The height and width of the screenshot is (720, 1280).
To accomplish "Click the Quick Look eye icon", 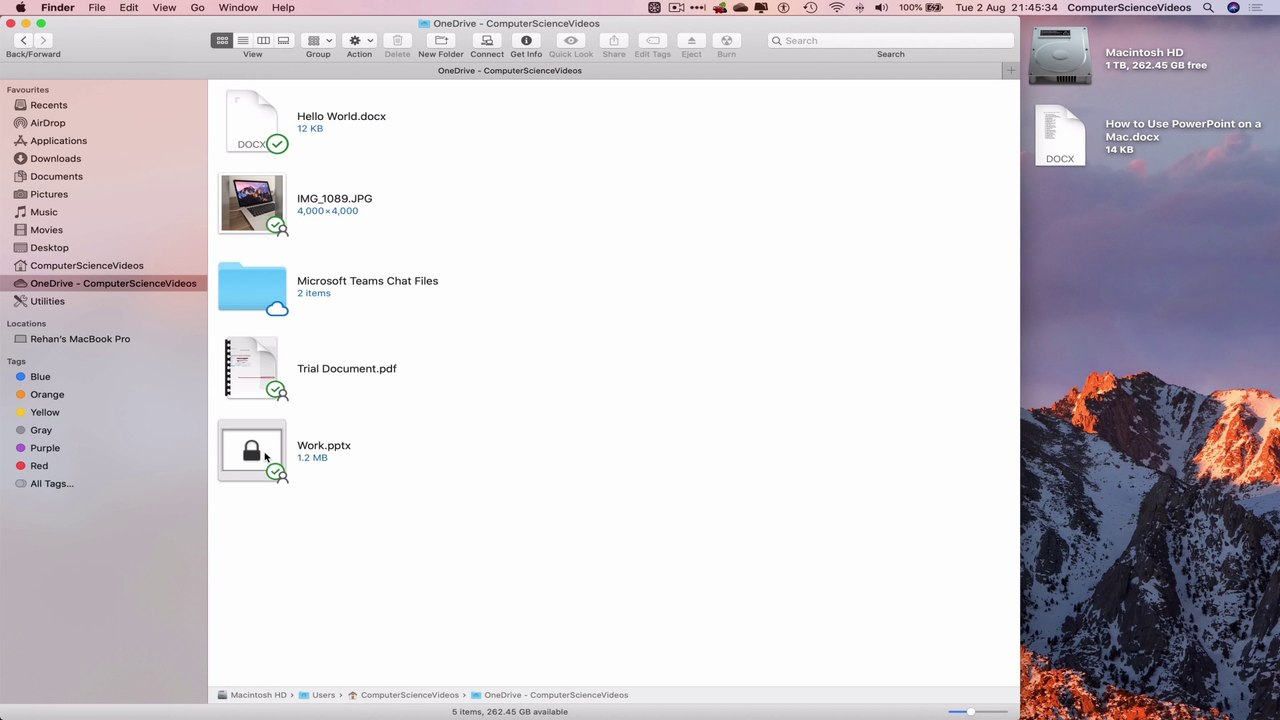I will pyautogui.click(x=571, y=40).
